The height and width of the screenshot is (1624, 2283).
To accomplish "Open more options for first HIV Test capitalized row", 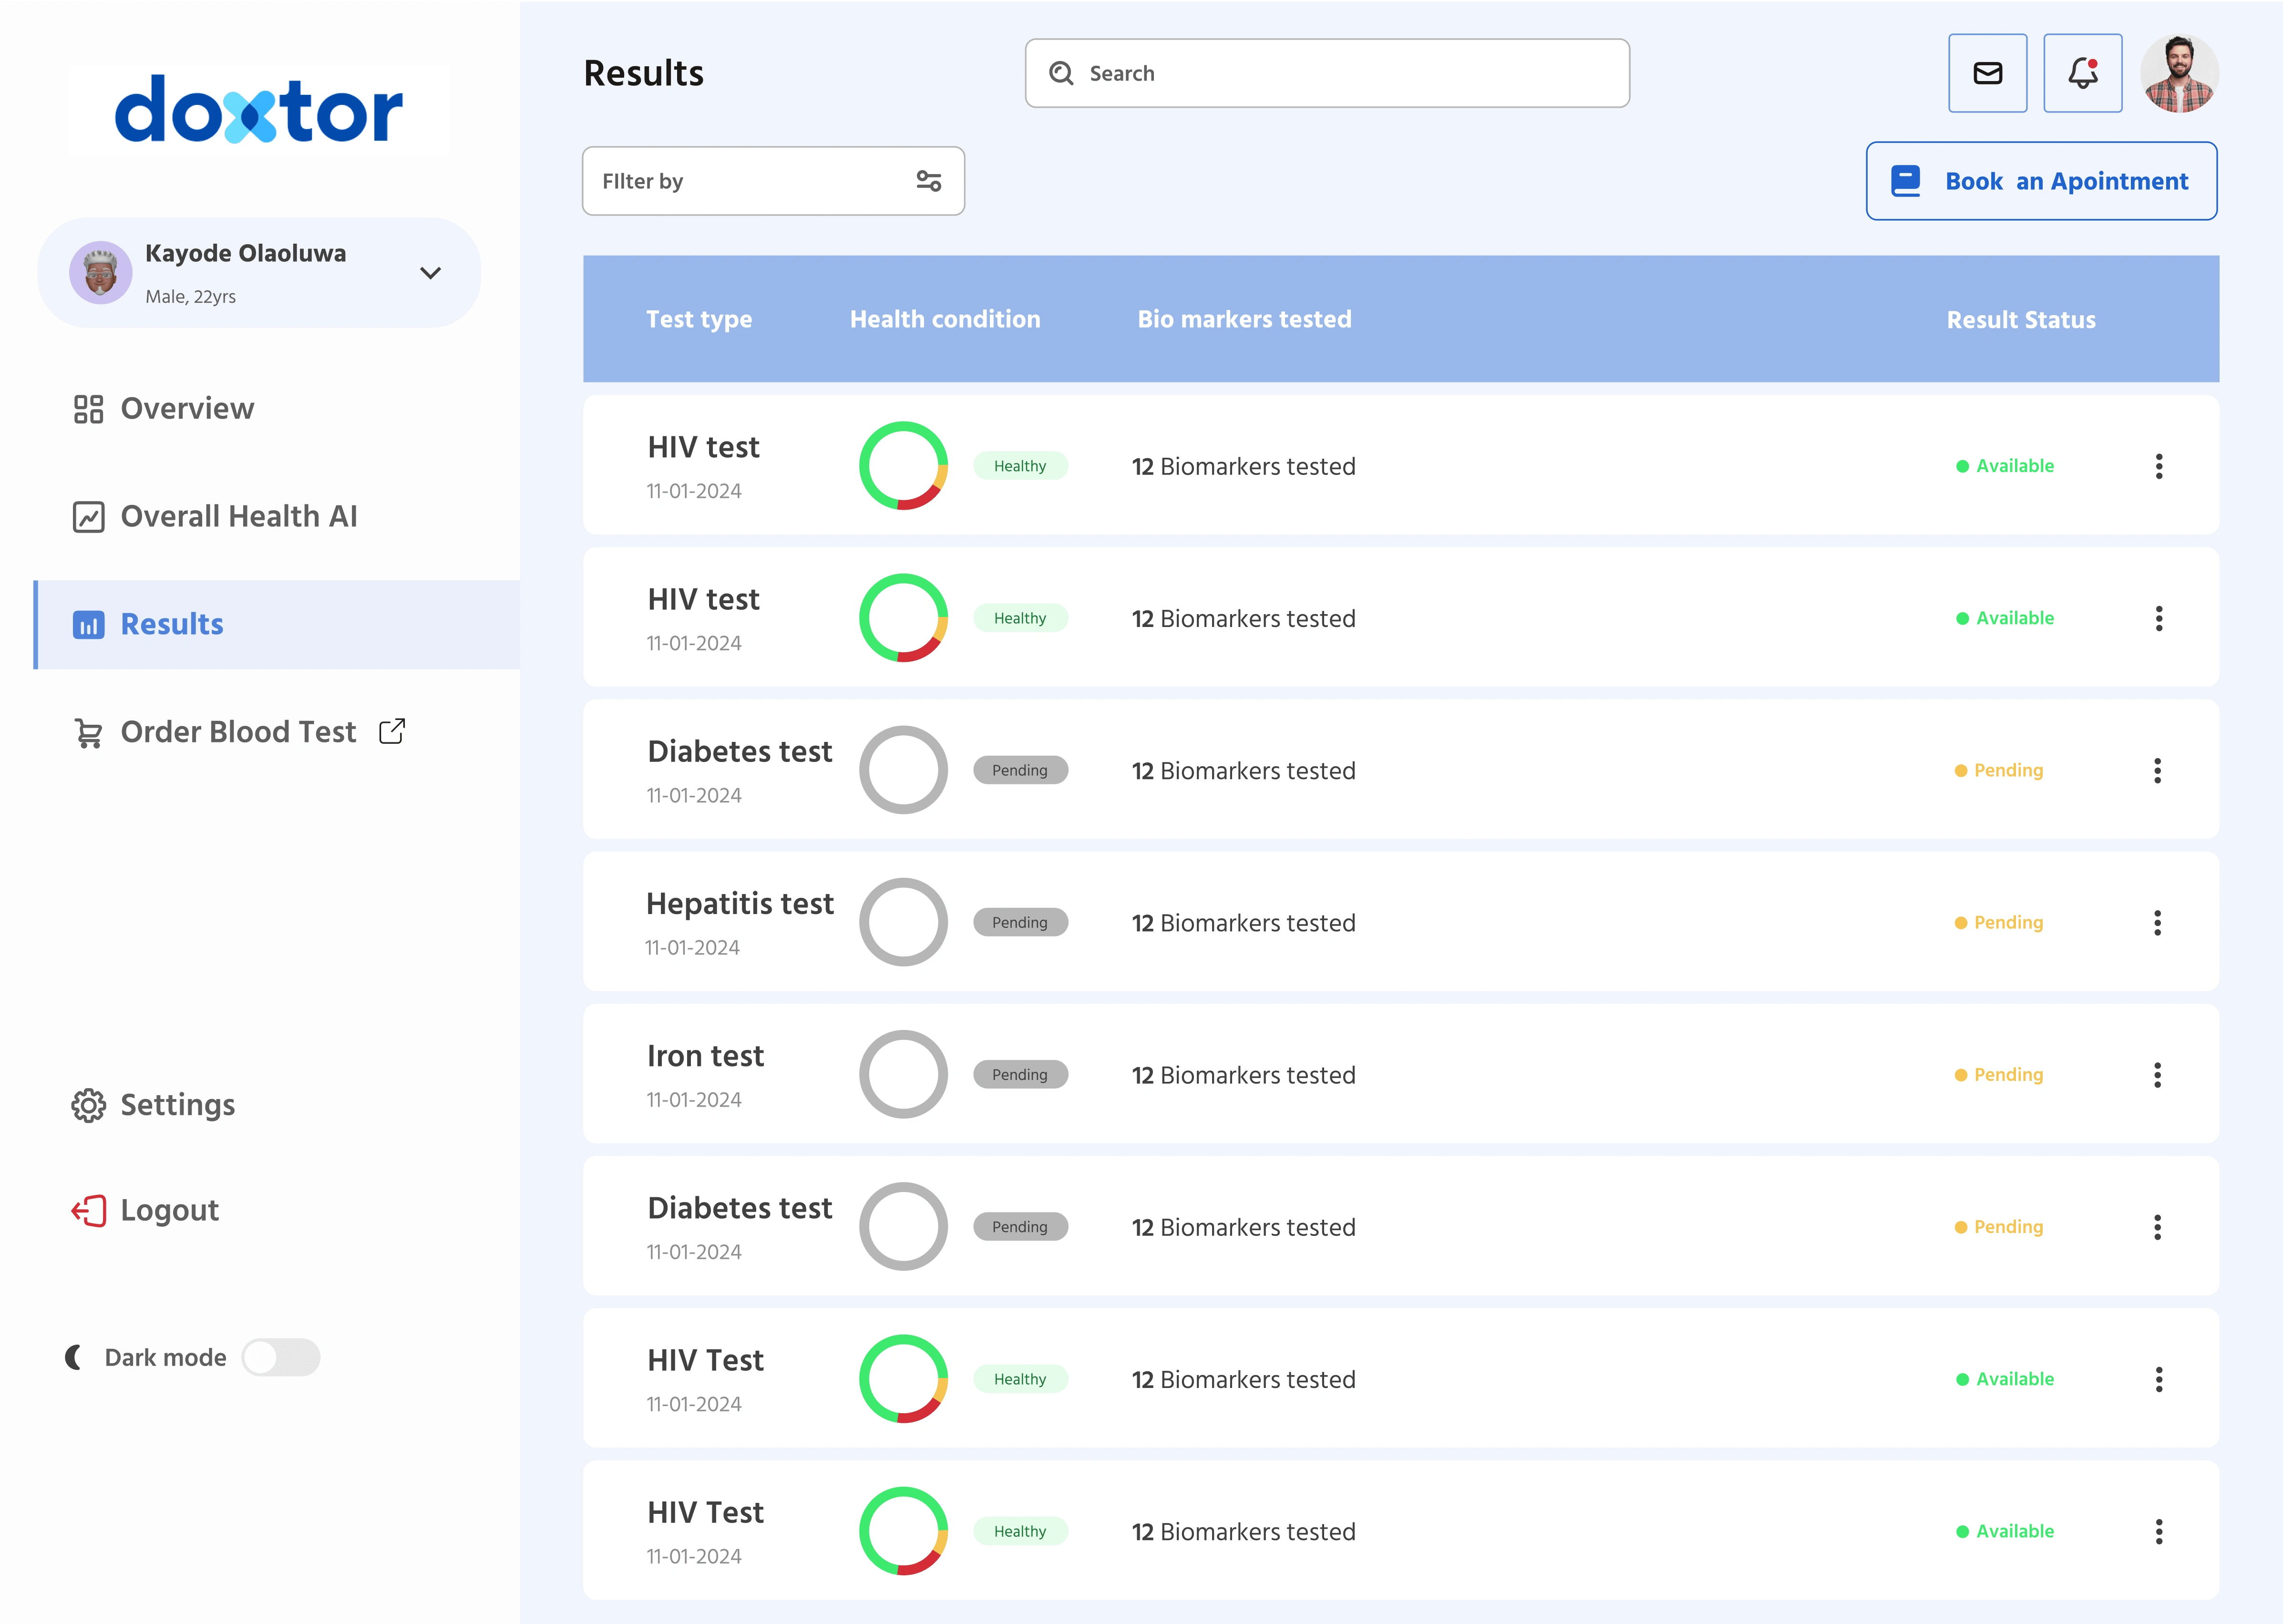I will tap(2159, 1379).
